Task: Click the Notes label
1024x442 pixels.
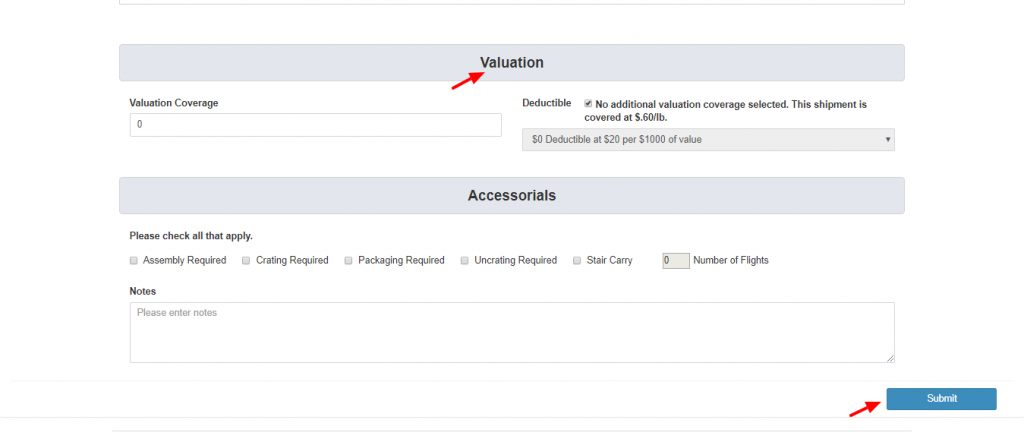Action: tap(143, 291)
